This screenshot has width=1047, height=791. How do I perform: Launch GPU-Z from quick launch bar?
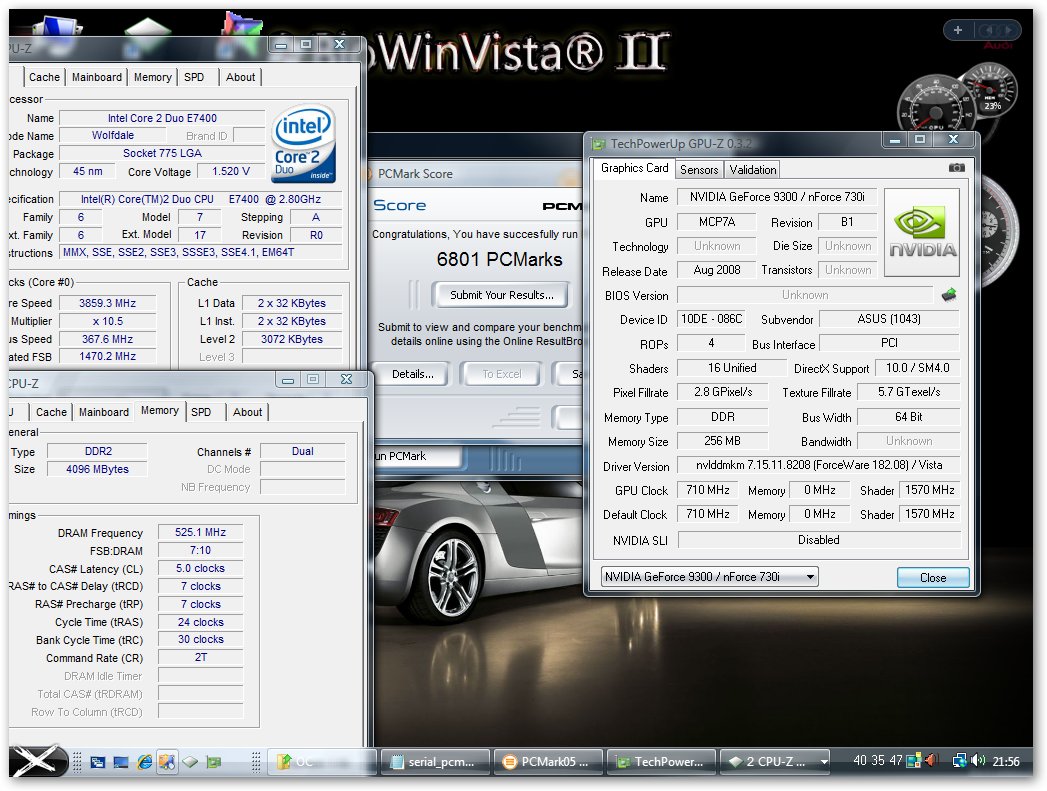pyautogui.click(x=214, y=762)
